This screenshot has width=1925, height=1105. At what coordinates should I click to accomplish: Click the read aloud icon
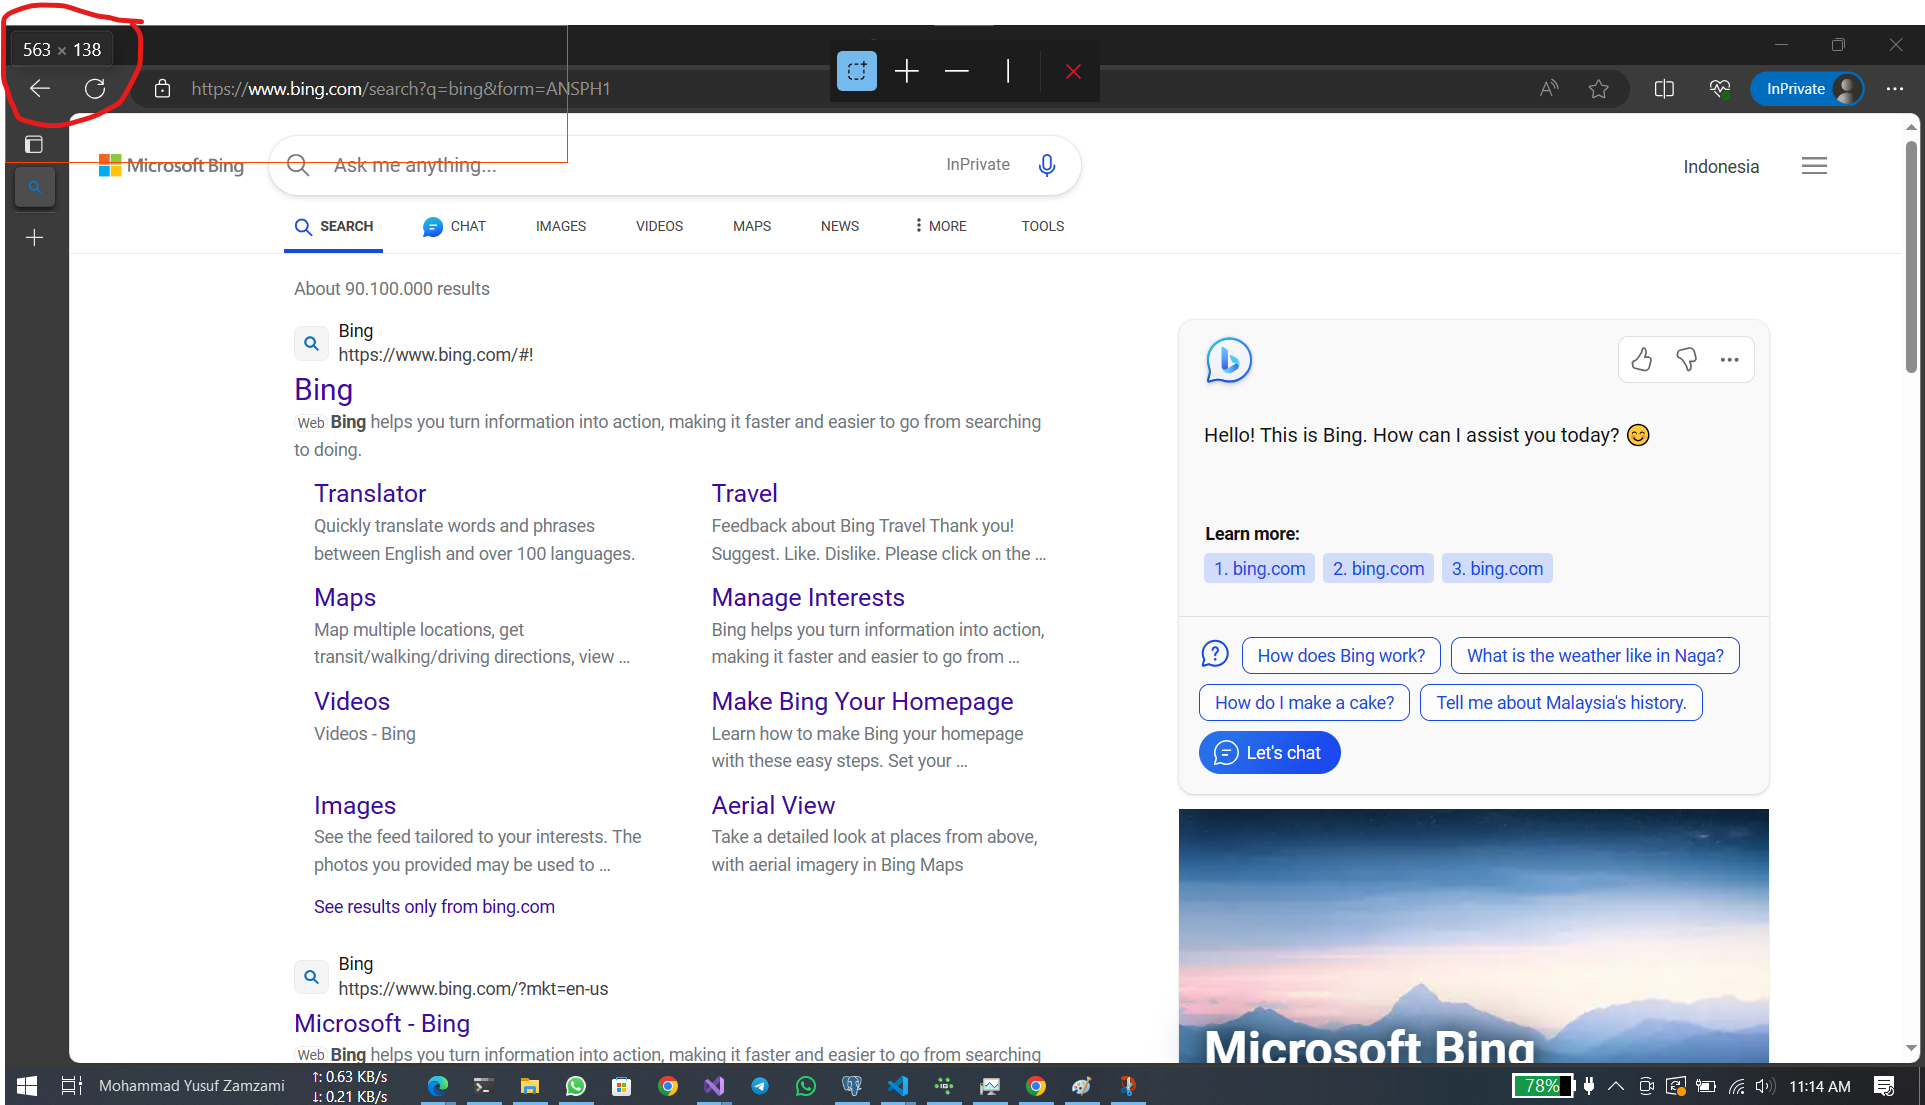(1549, 89)
